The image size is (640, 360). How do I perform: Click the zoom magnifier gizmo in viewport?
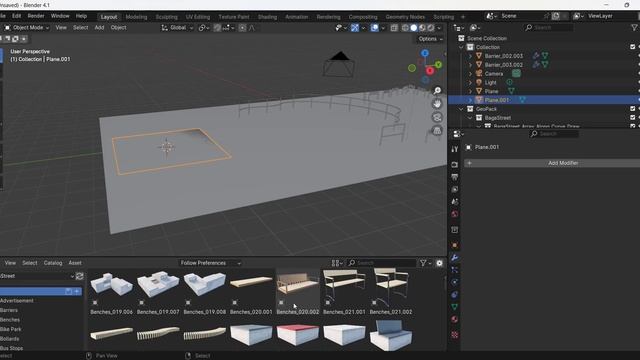[x=437, y=91]
